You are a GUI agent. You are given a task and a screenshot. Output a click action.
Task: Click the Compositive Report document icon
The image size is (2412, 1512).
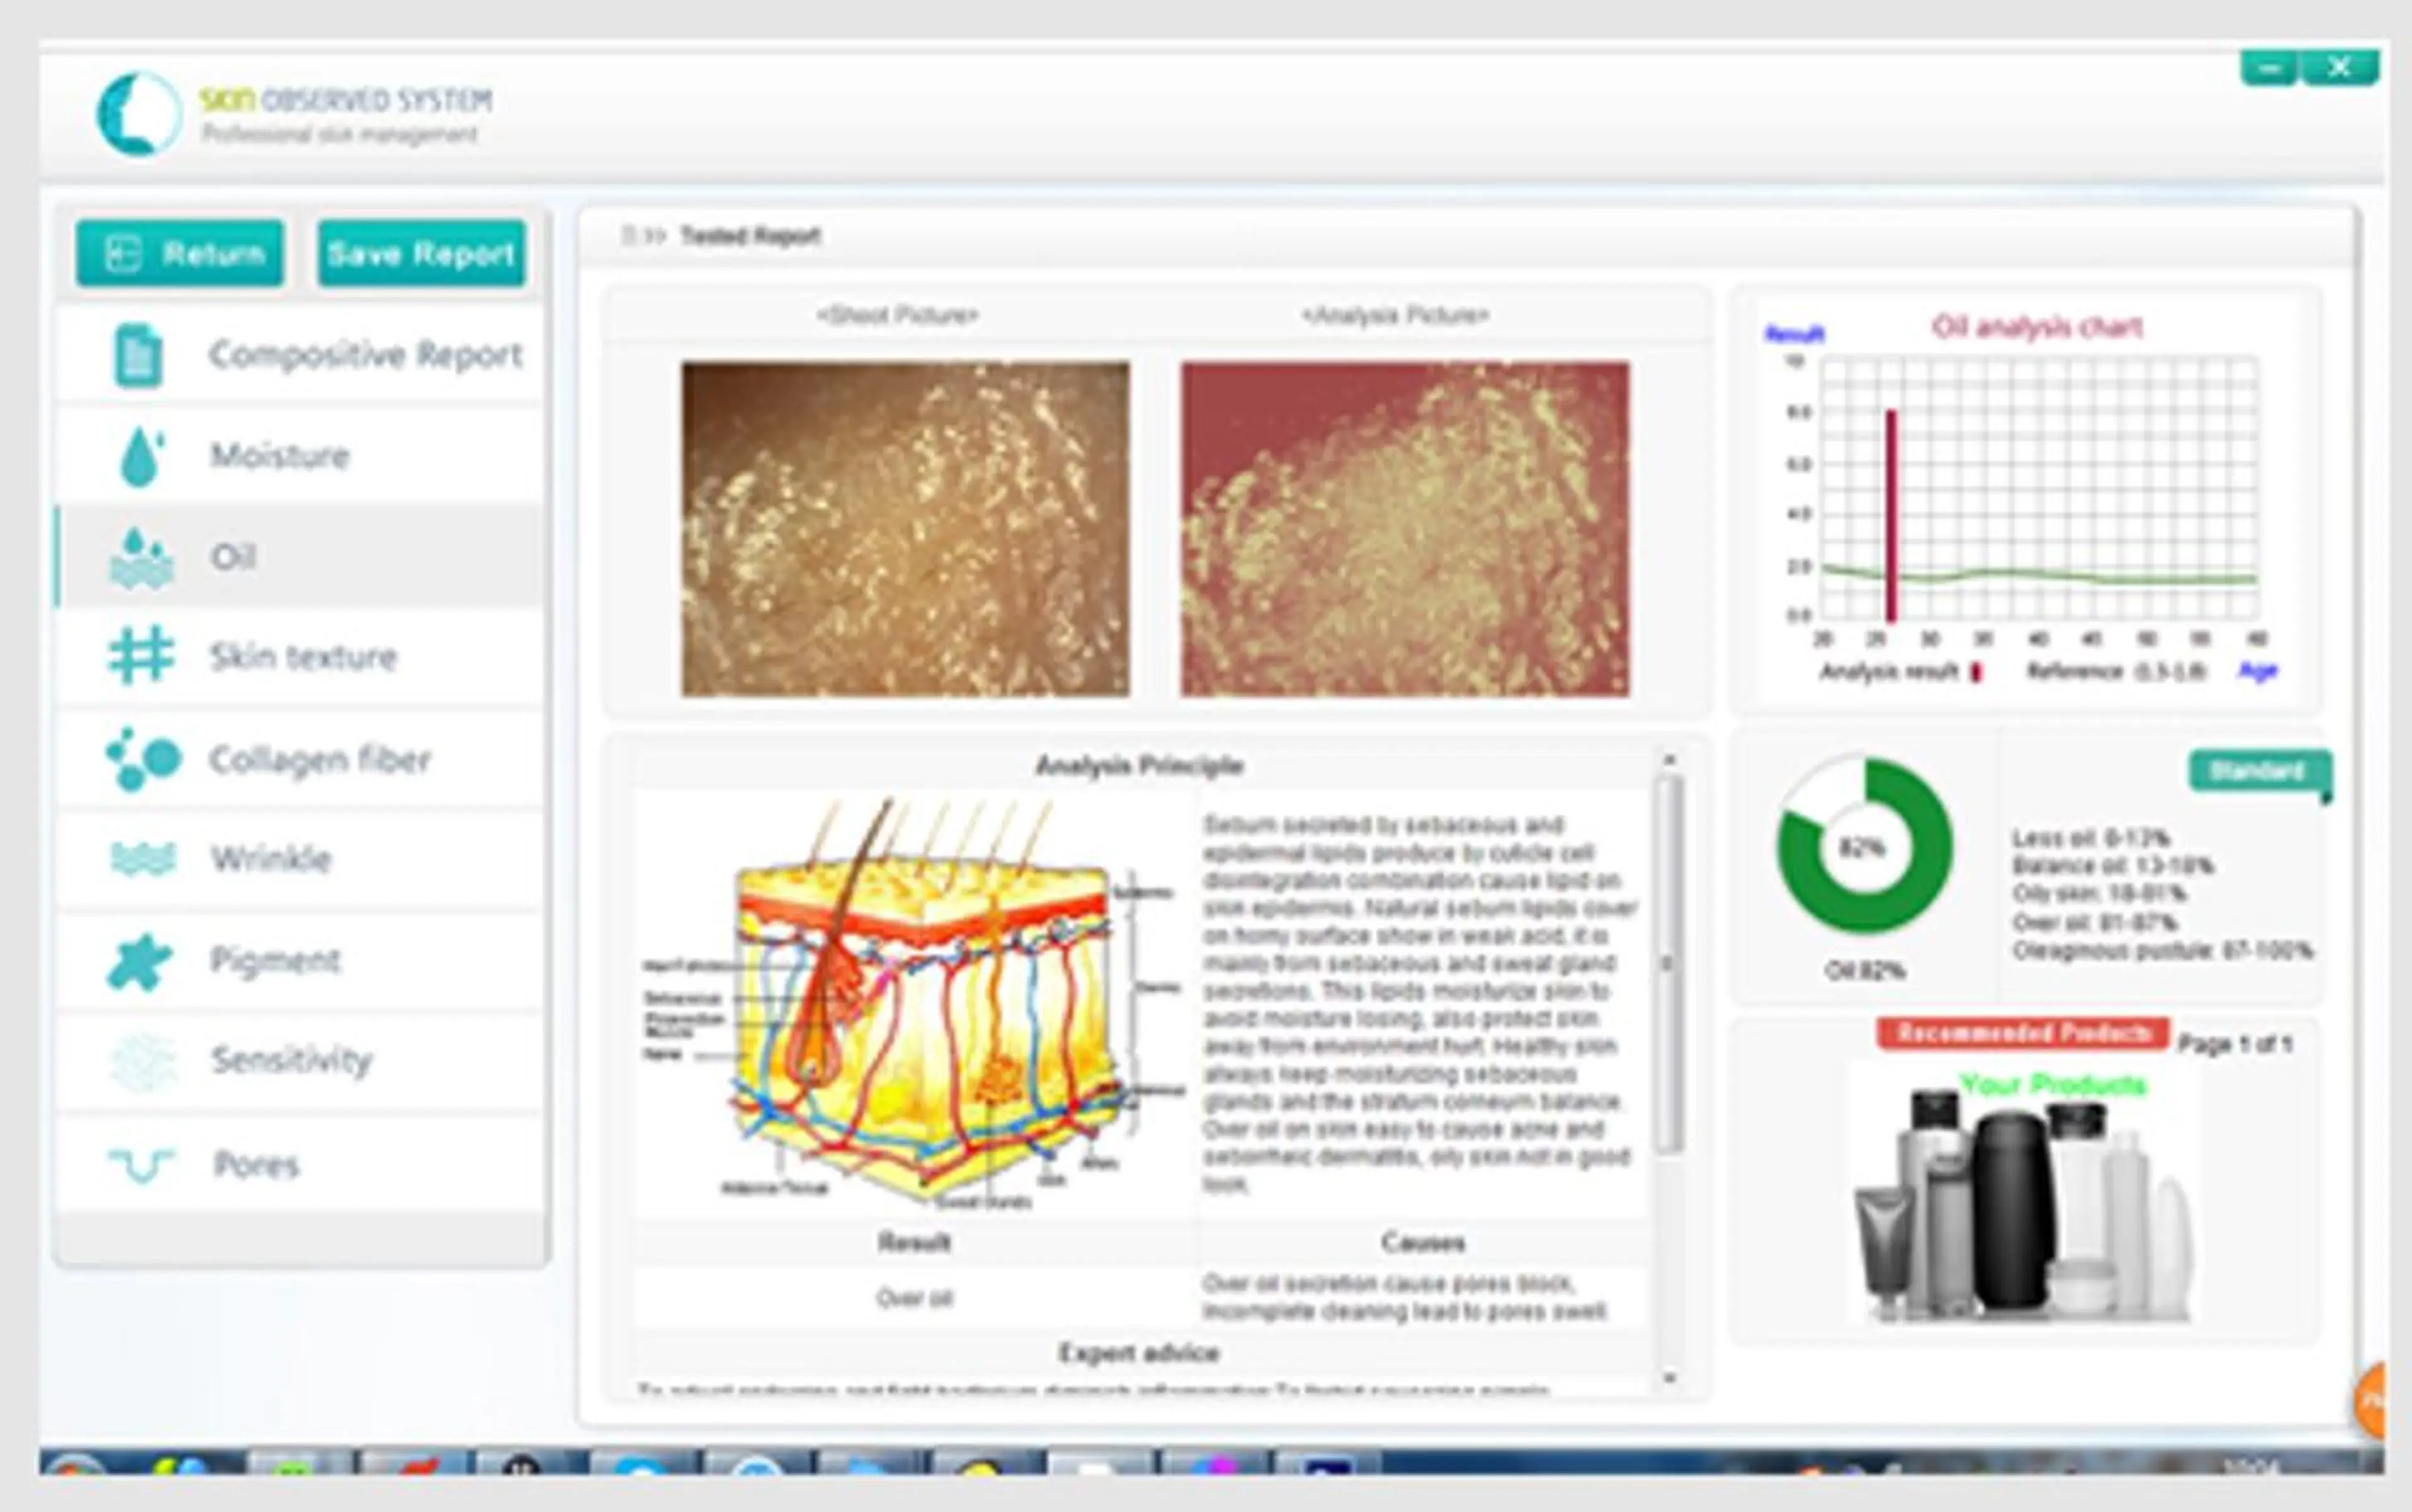138,355
